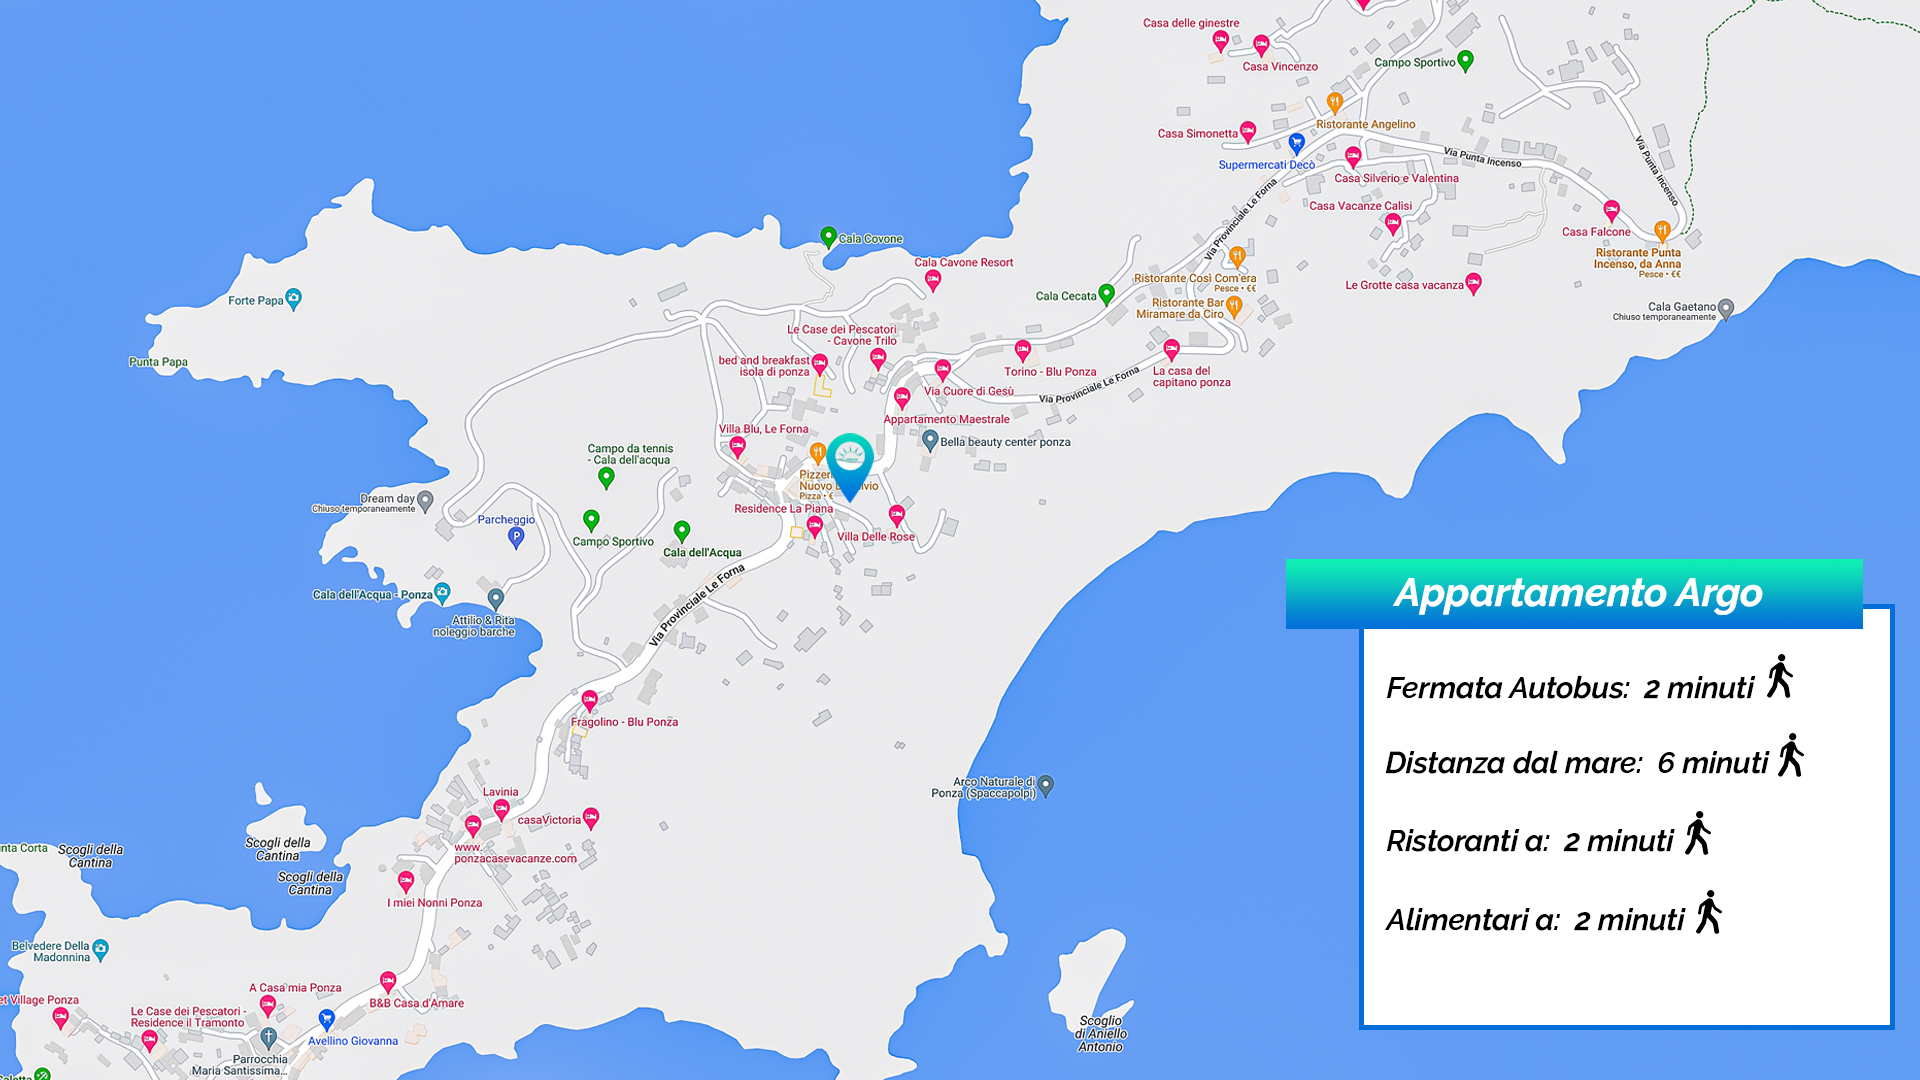Viewport: 1920px width, 1080px height.
Task: Click the www.ponzacasevacanze.com label
Action: pos(515,853)
